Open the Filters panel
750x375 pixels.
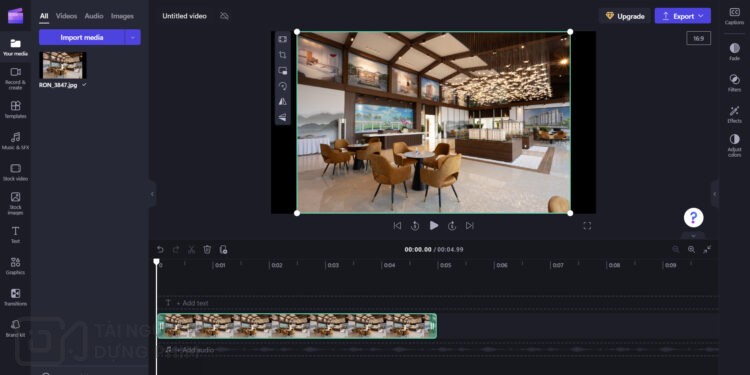pos(734,83)
